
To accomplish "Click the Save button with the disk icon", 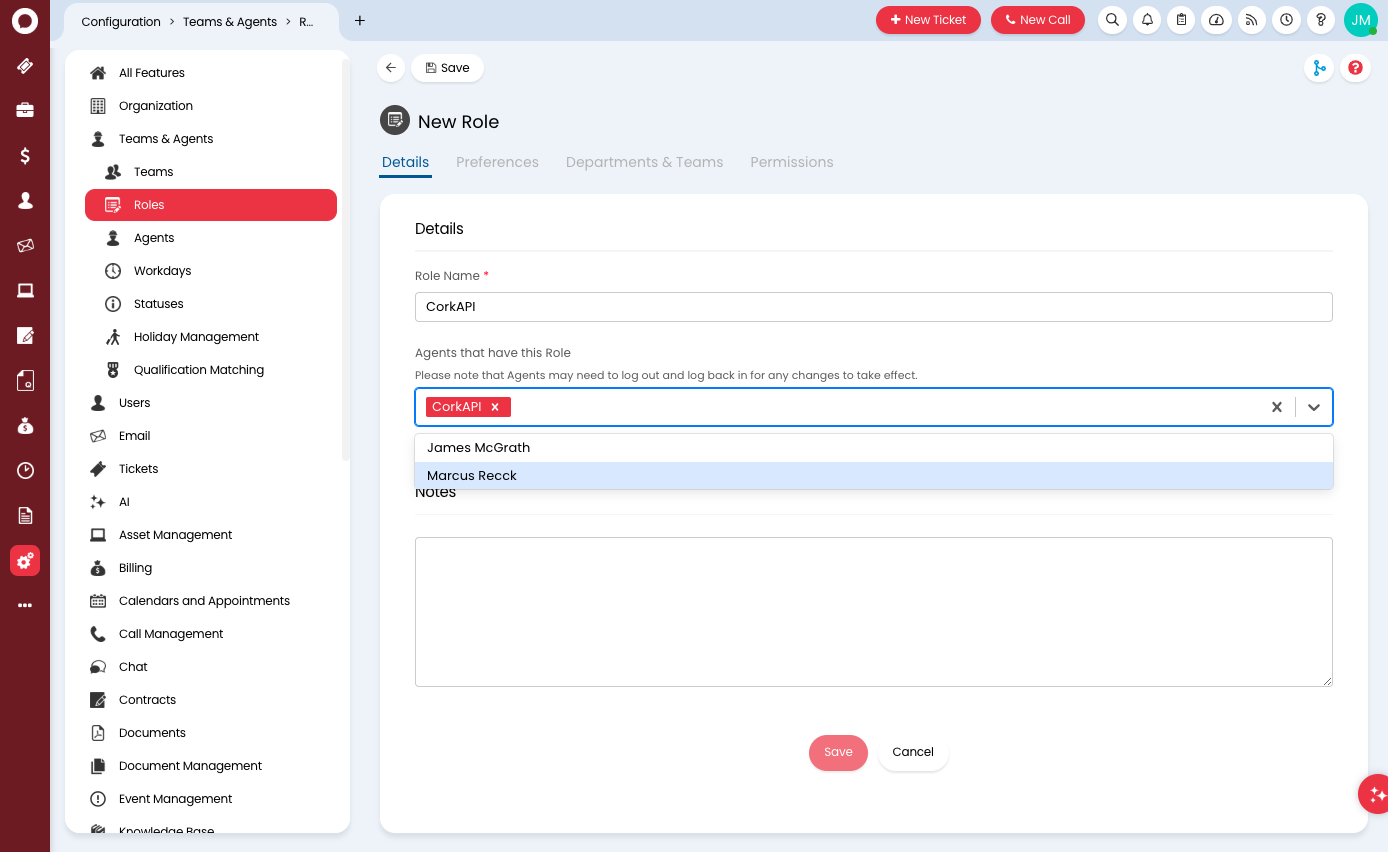I will [447, 68].
